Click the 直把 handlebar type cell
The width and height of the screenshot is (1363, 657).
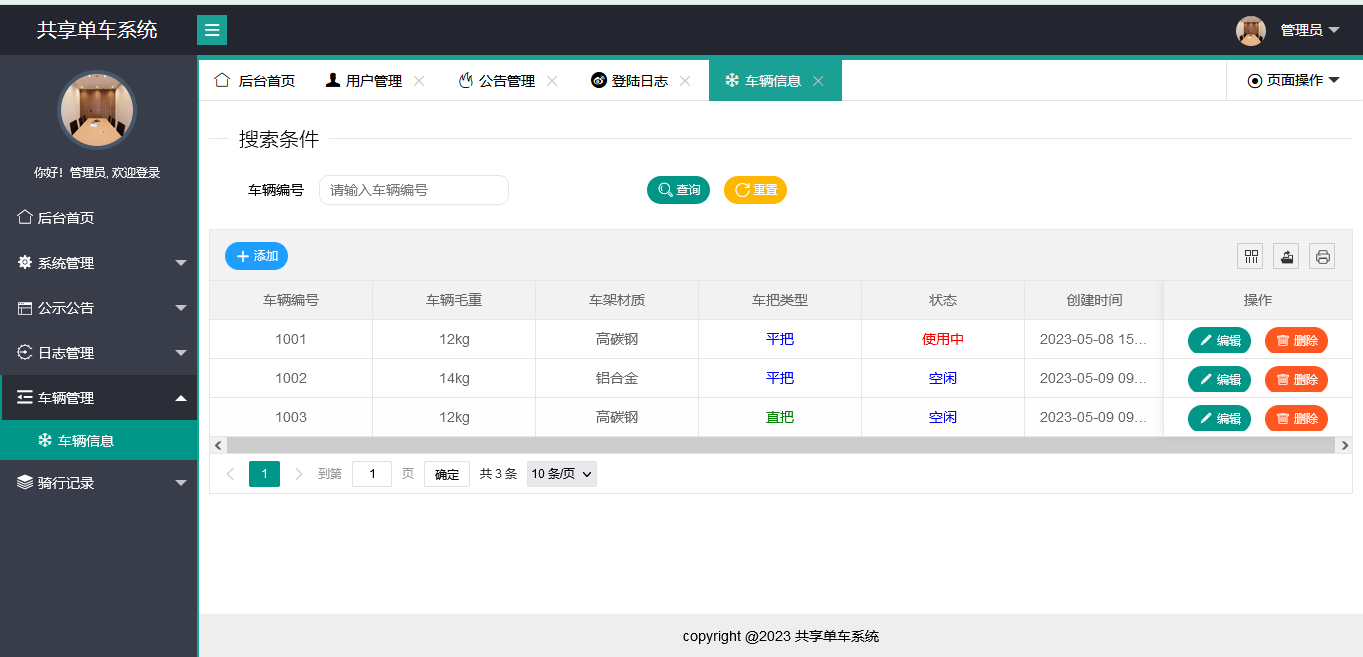point(780,417)
